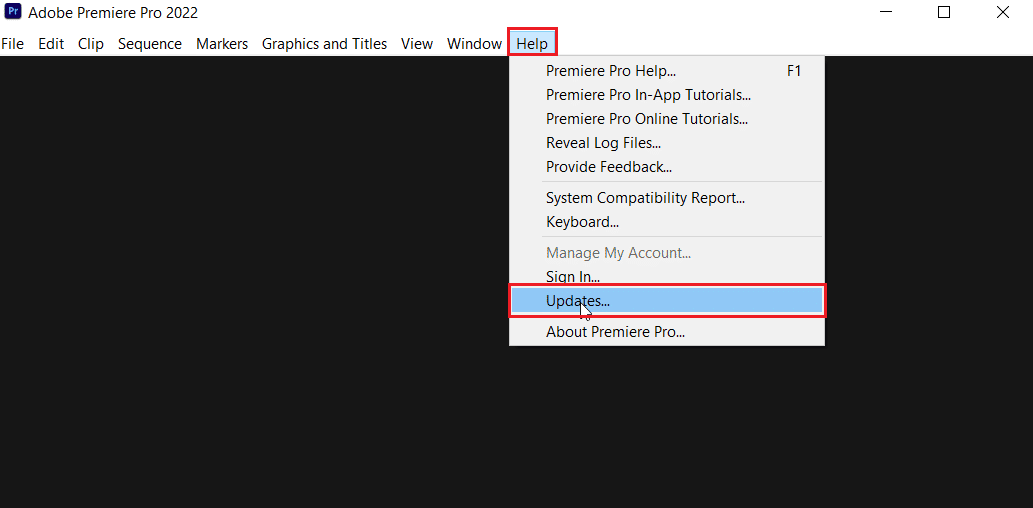Maximize the Premiere Pro window

coord(944,12)
